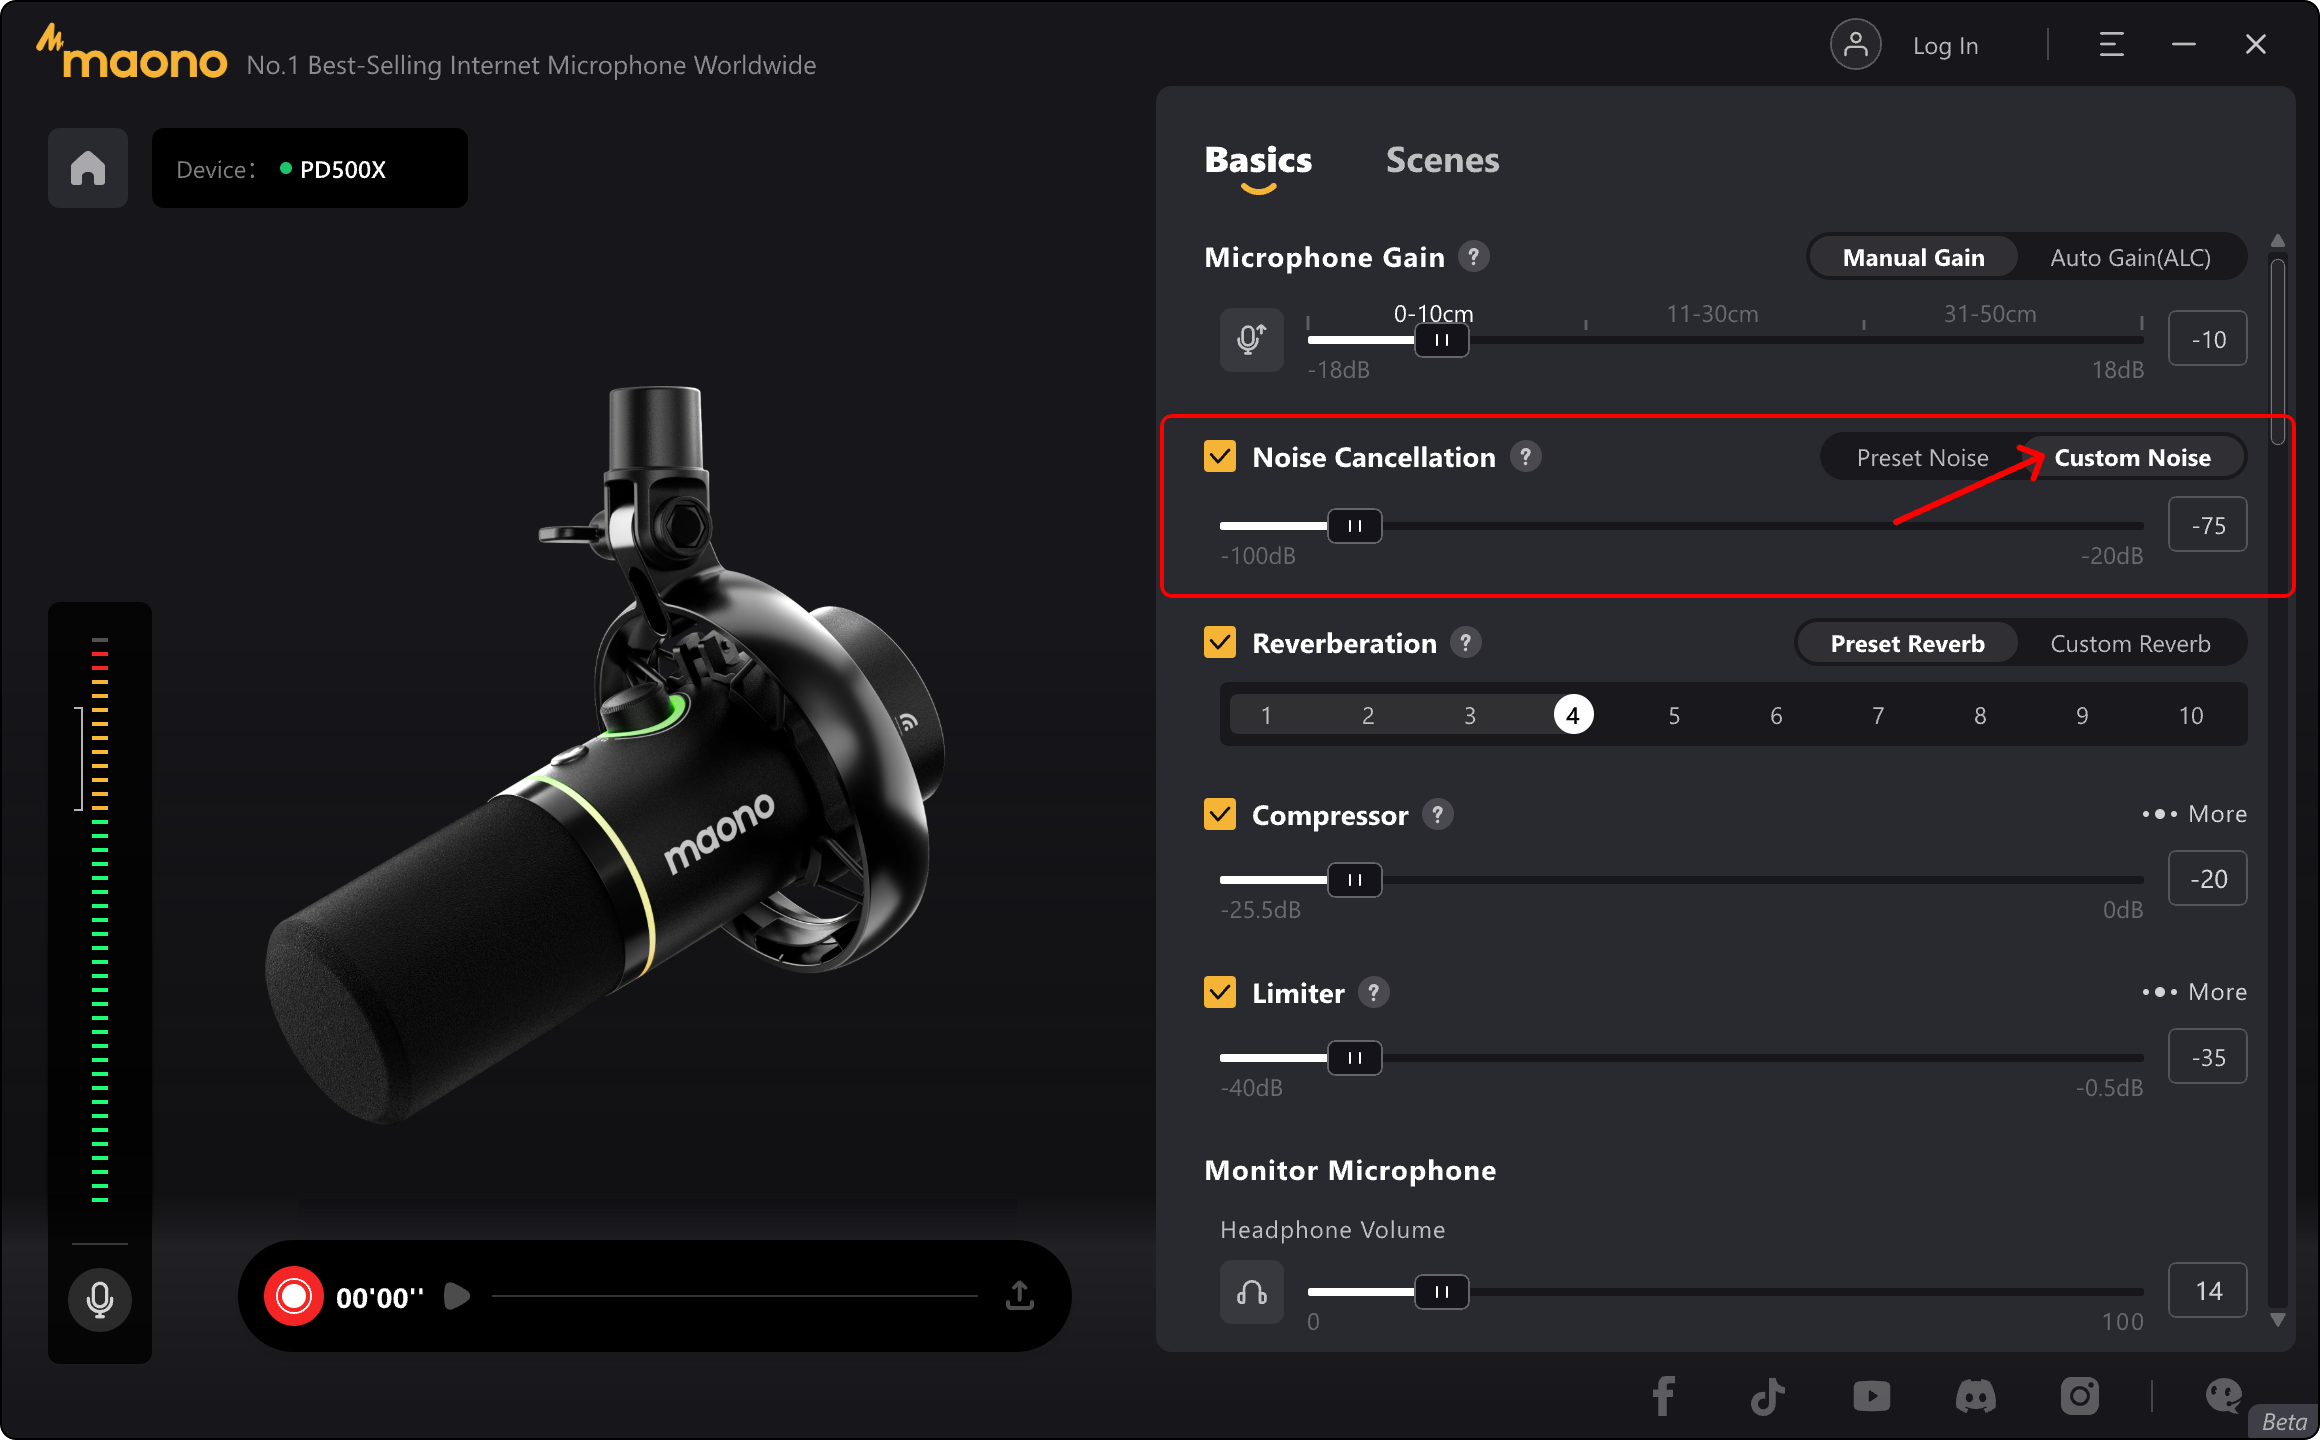Screen dimensions: 2320x1440
Task: Open Microphone Gain help question mark
Action: tap(1473, 257)
